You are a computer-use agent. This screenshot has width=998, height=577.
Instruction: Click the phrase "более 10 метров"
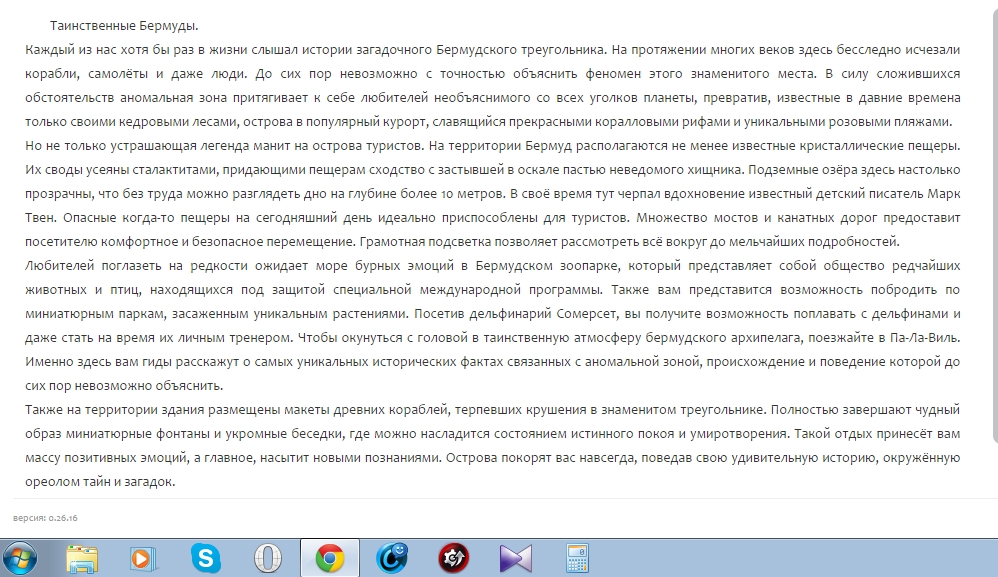[x=451, y=193]
